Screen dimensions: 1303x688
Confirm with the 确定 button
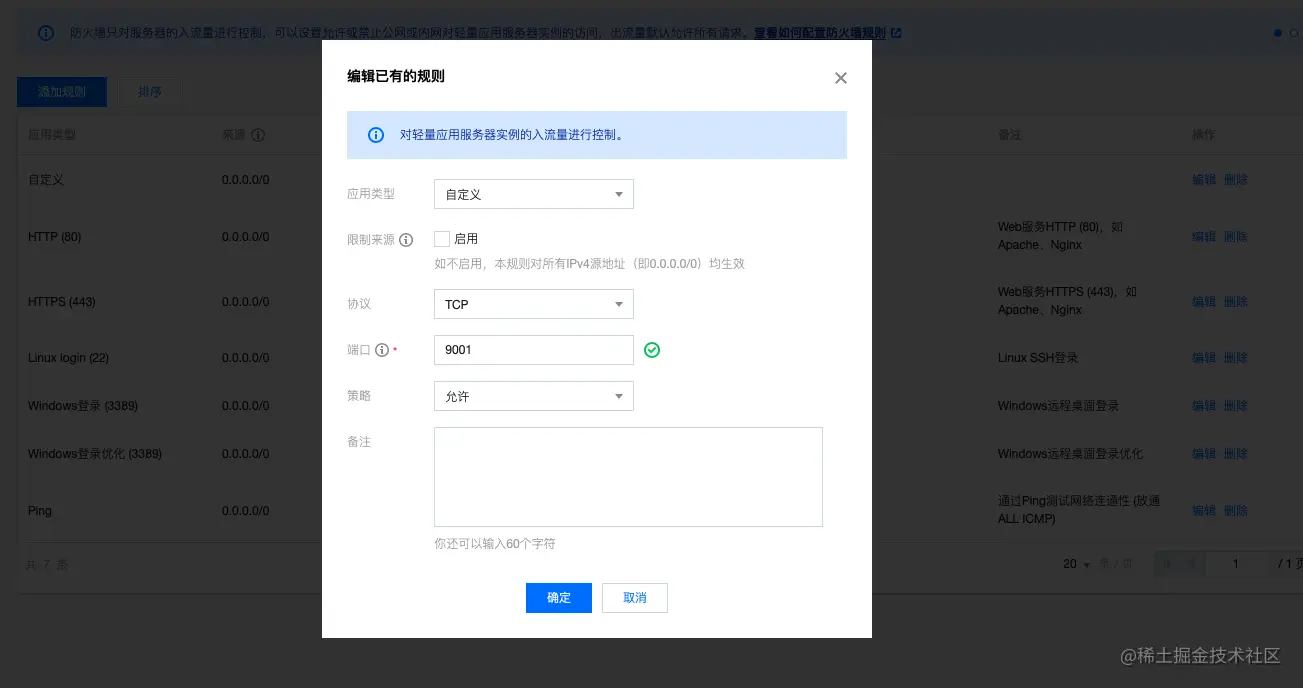pyautogui.click(x=559, y=598)
